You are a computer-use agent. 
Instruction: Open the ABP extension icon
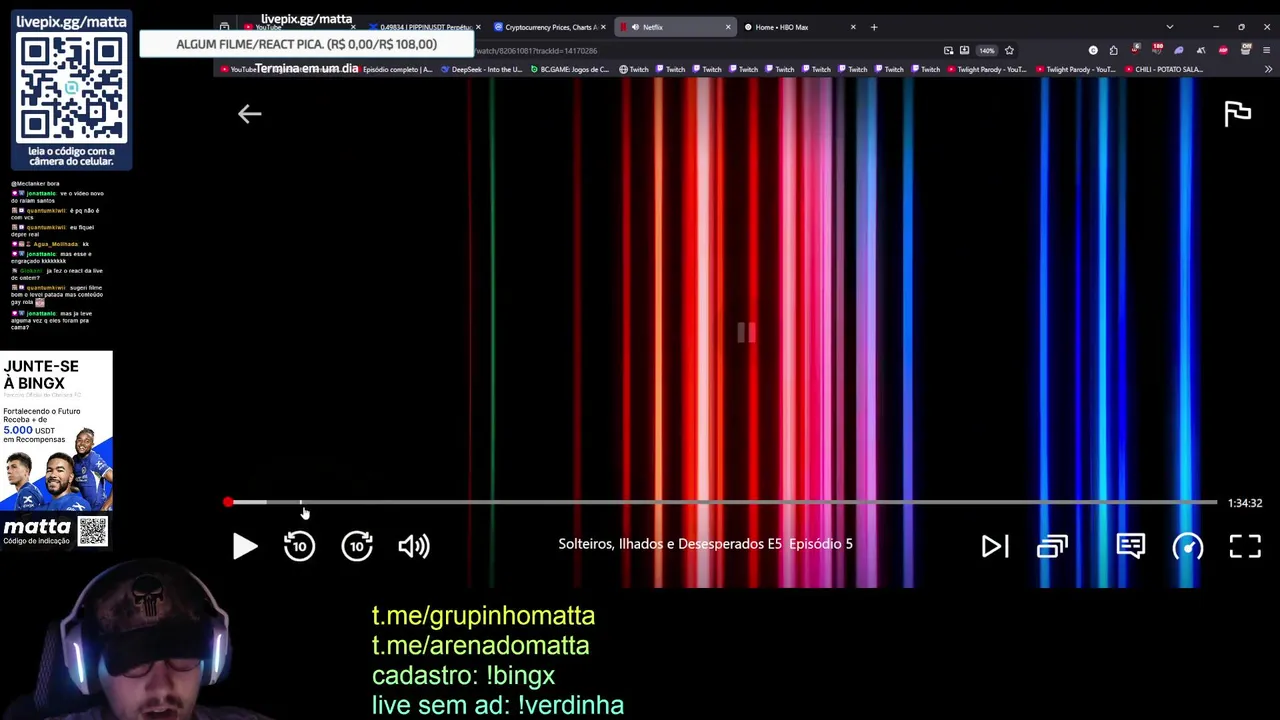tap(1223, 50)
